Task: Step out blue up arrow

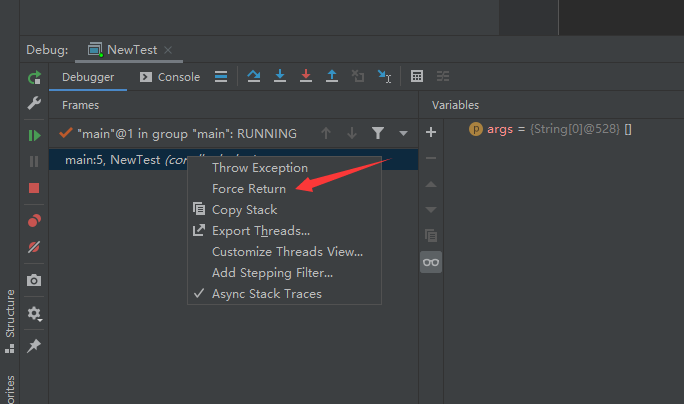Action: coord(332,76)
